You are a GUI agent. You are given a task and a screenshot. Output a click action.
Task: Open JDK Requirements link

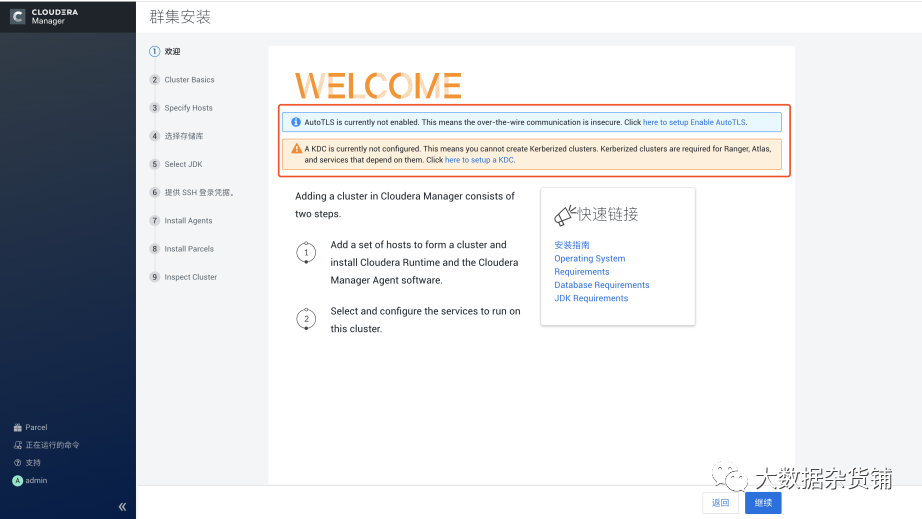pyautogui.click(x=591, y=298)
